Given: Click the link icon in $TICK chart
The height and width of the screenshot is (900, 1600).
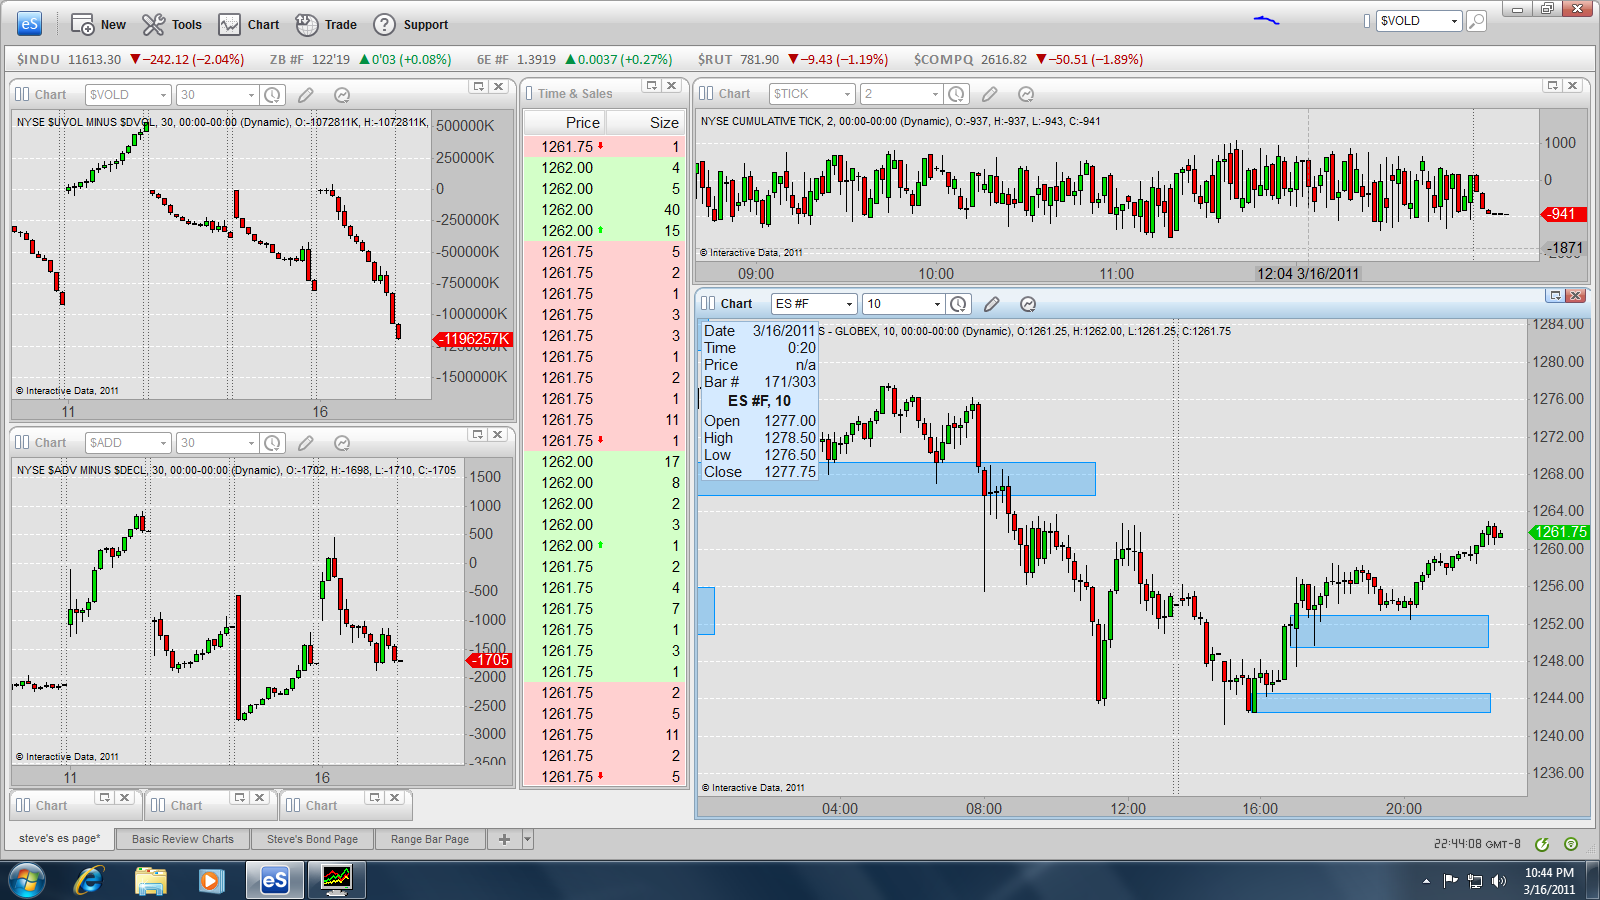Looking at the screenshot, I should 707,94.
